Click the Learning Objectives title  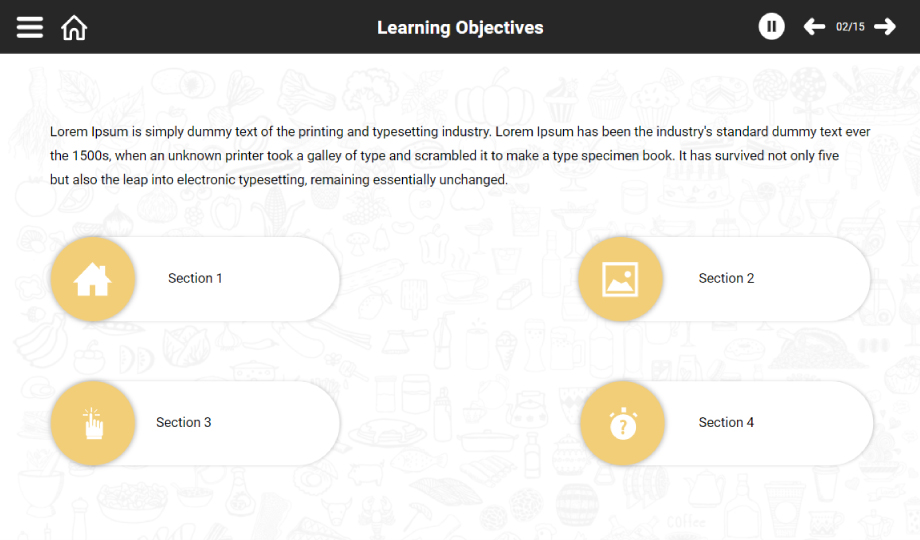click(460, 28)
